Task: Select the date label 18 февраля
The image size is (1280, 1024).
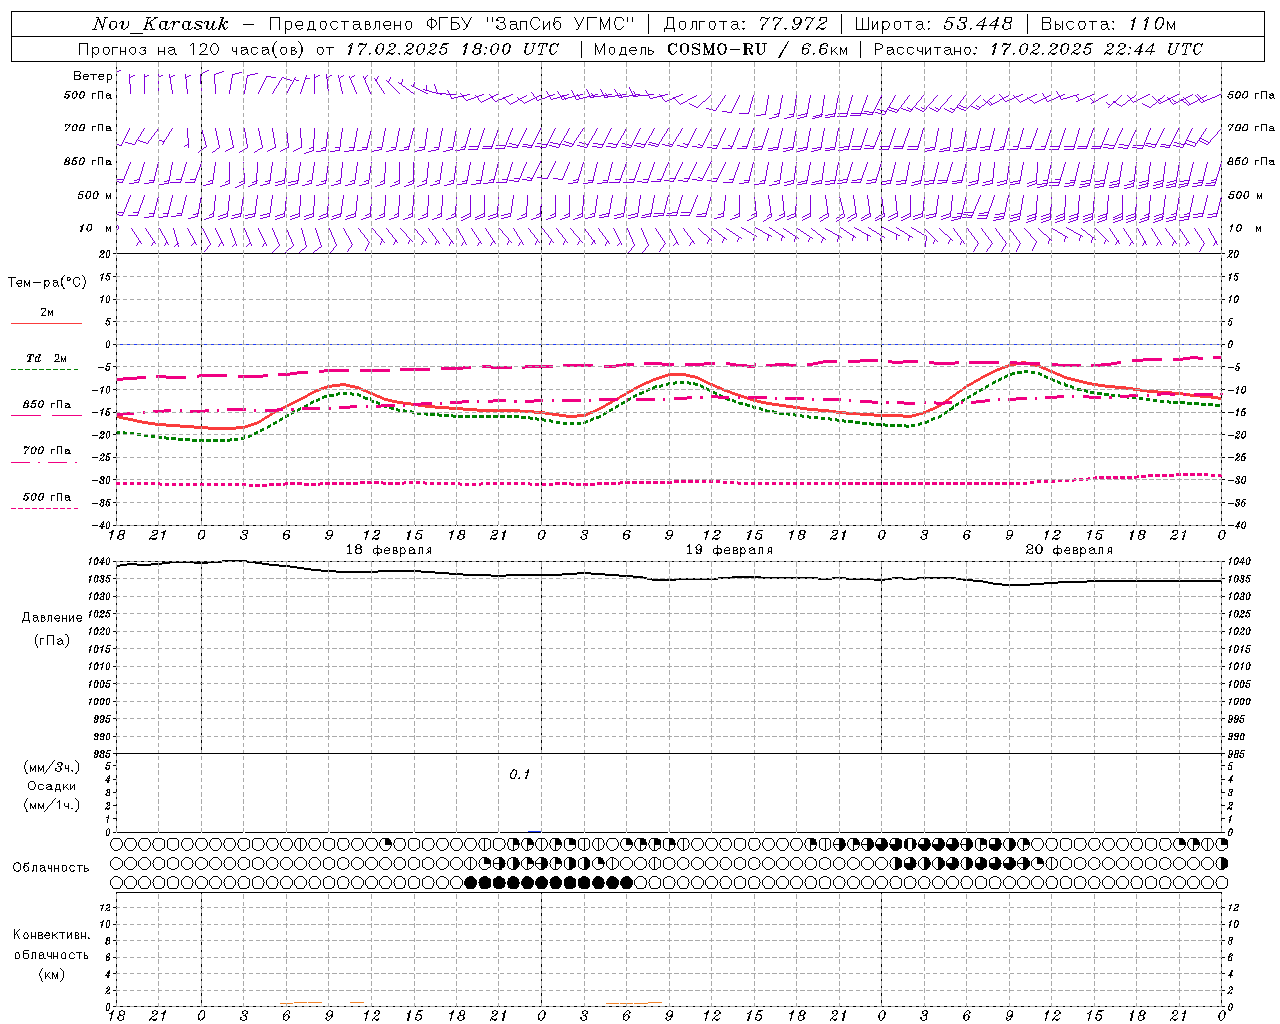Action: coord(389,550)
